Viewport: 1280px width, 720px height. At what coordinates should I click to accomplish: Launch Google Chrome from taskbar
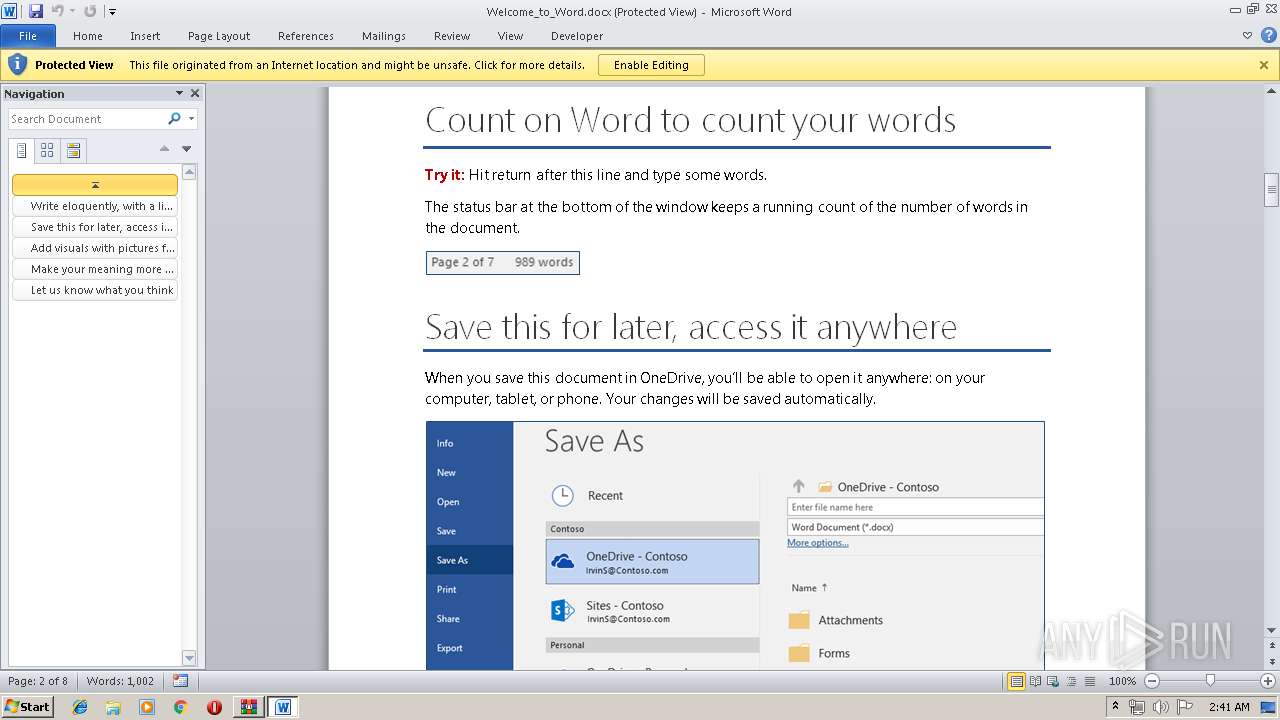tap(180, 707)
